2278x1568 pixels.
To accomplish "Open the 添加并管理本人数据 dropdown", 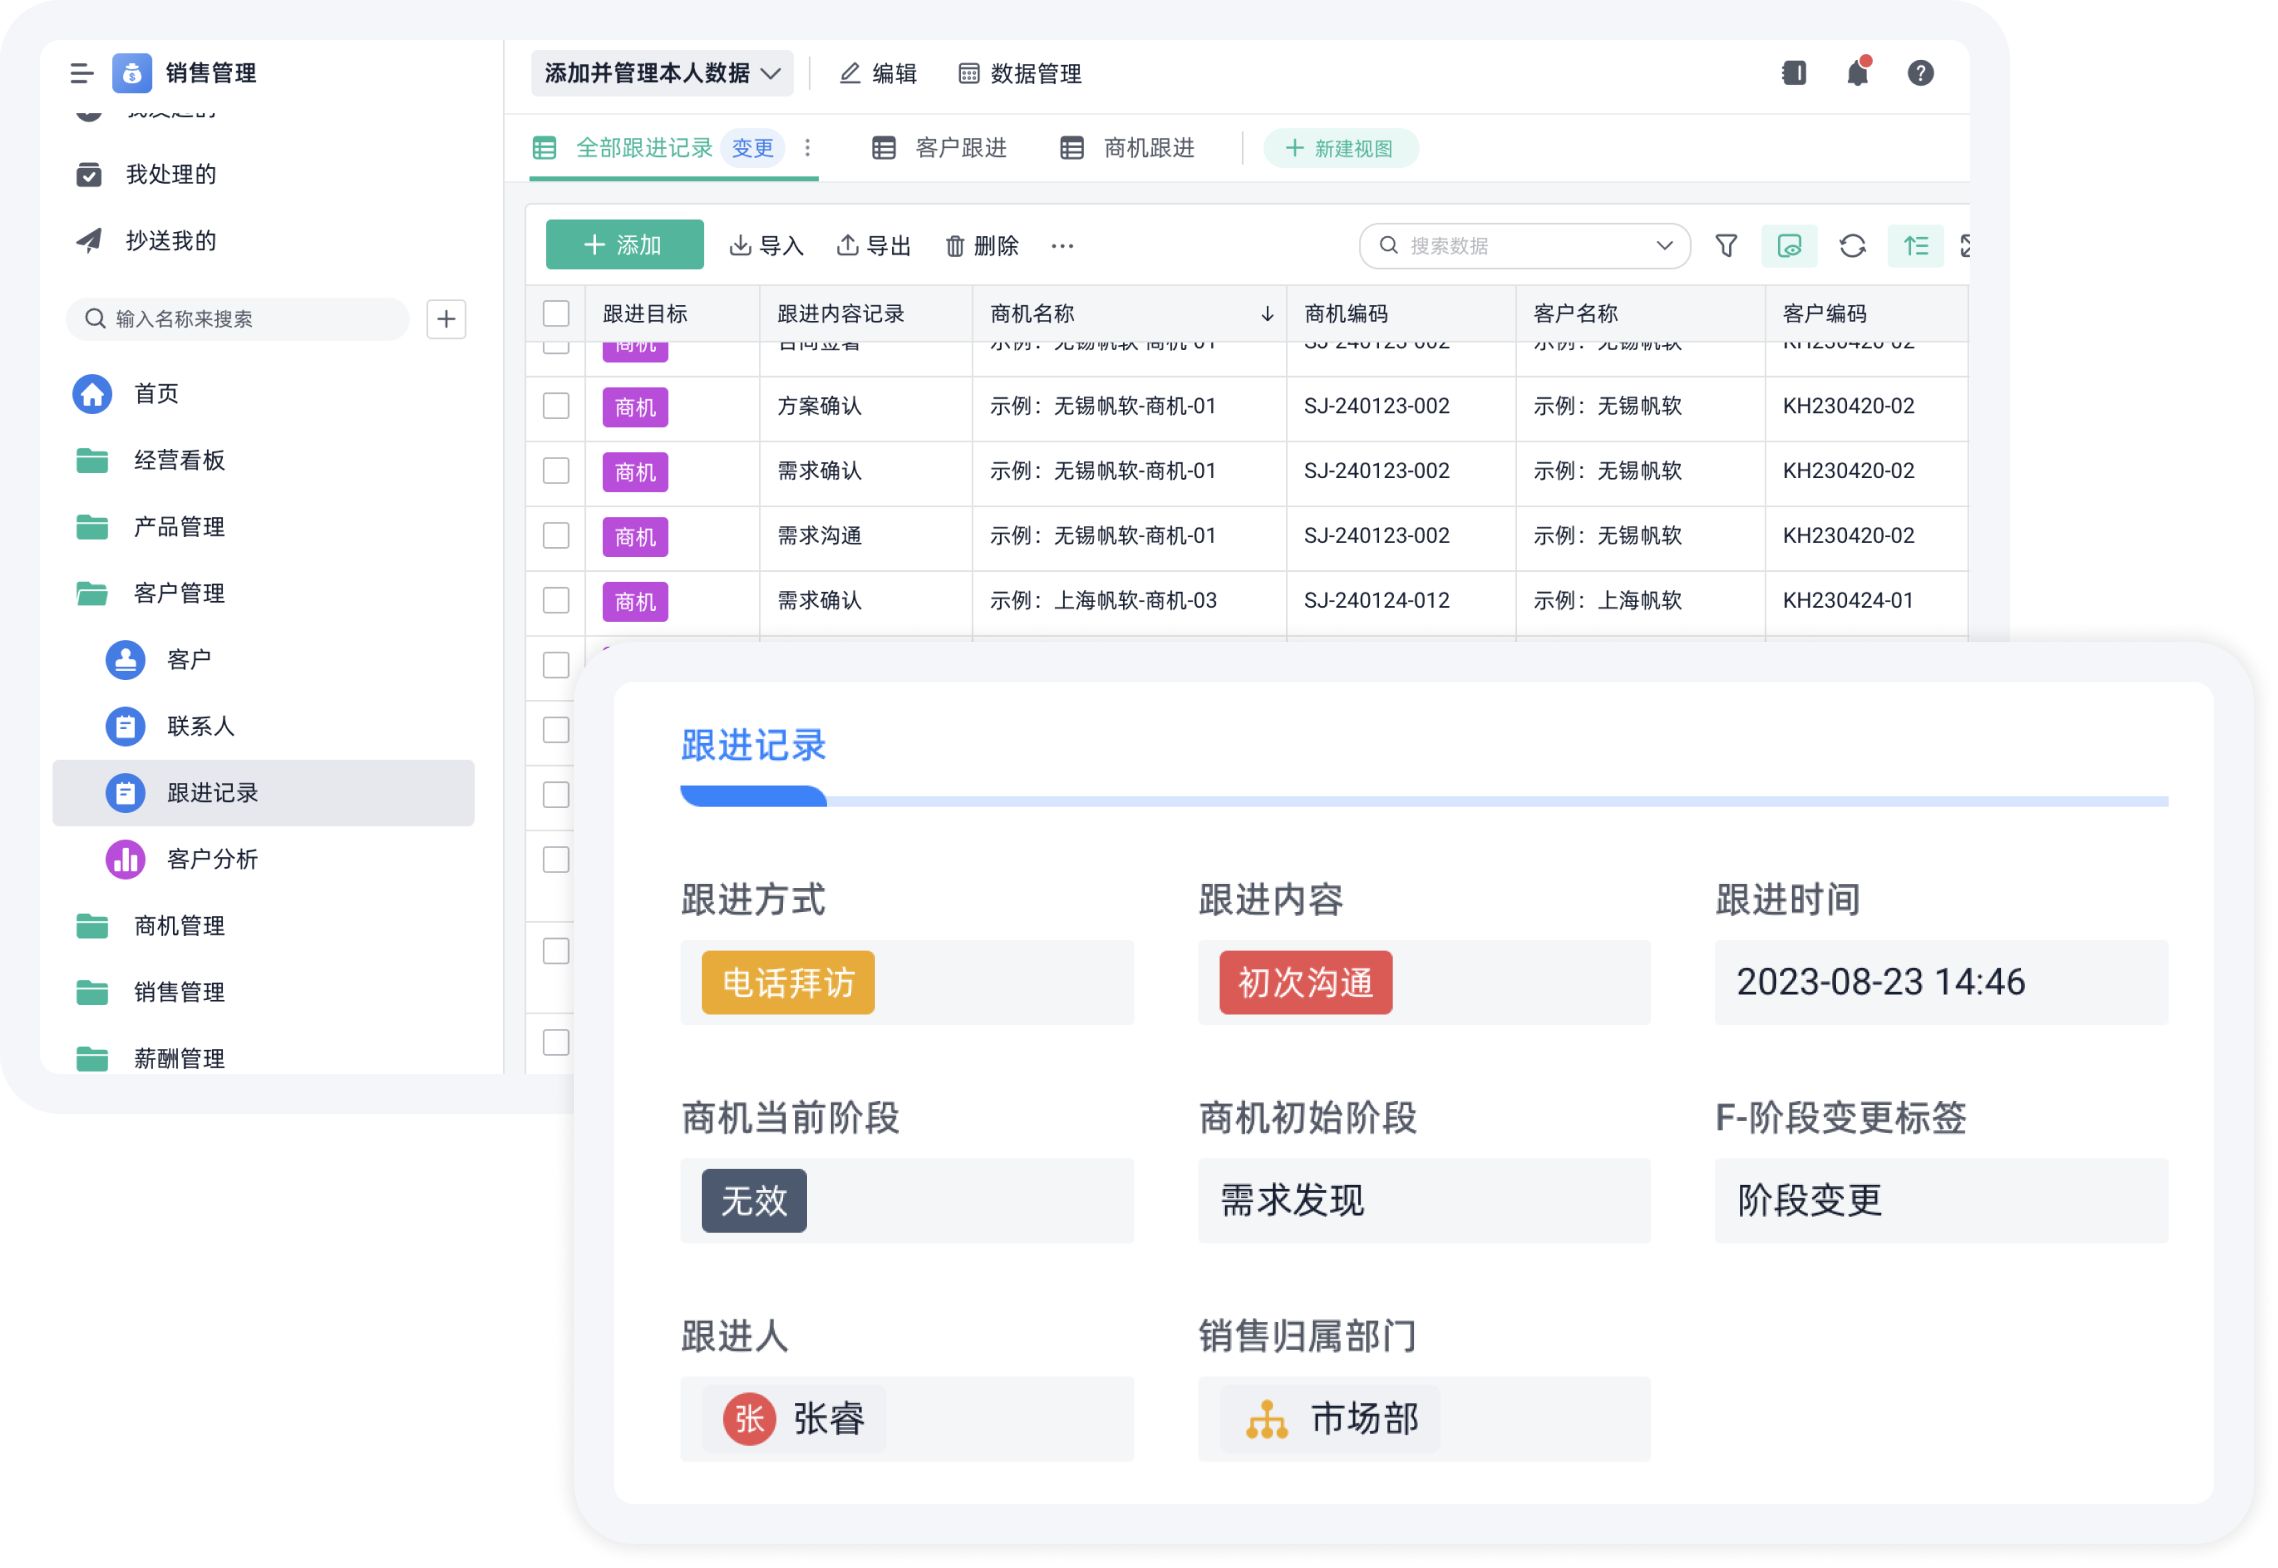I will point(661,73).
